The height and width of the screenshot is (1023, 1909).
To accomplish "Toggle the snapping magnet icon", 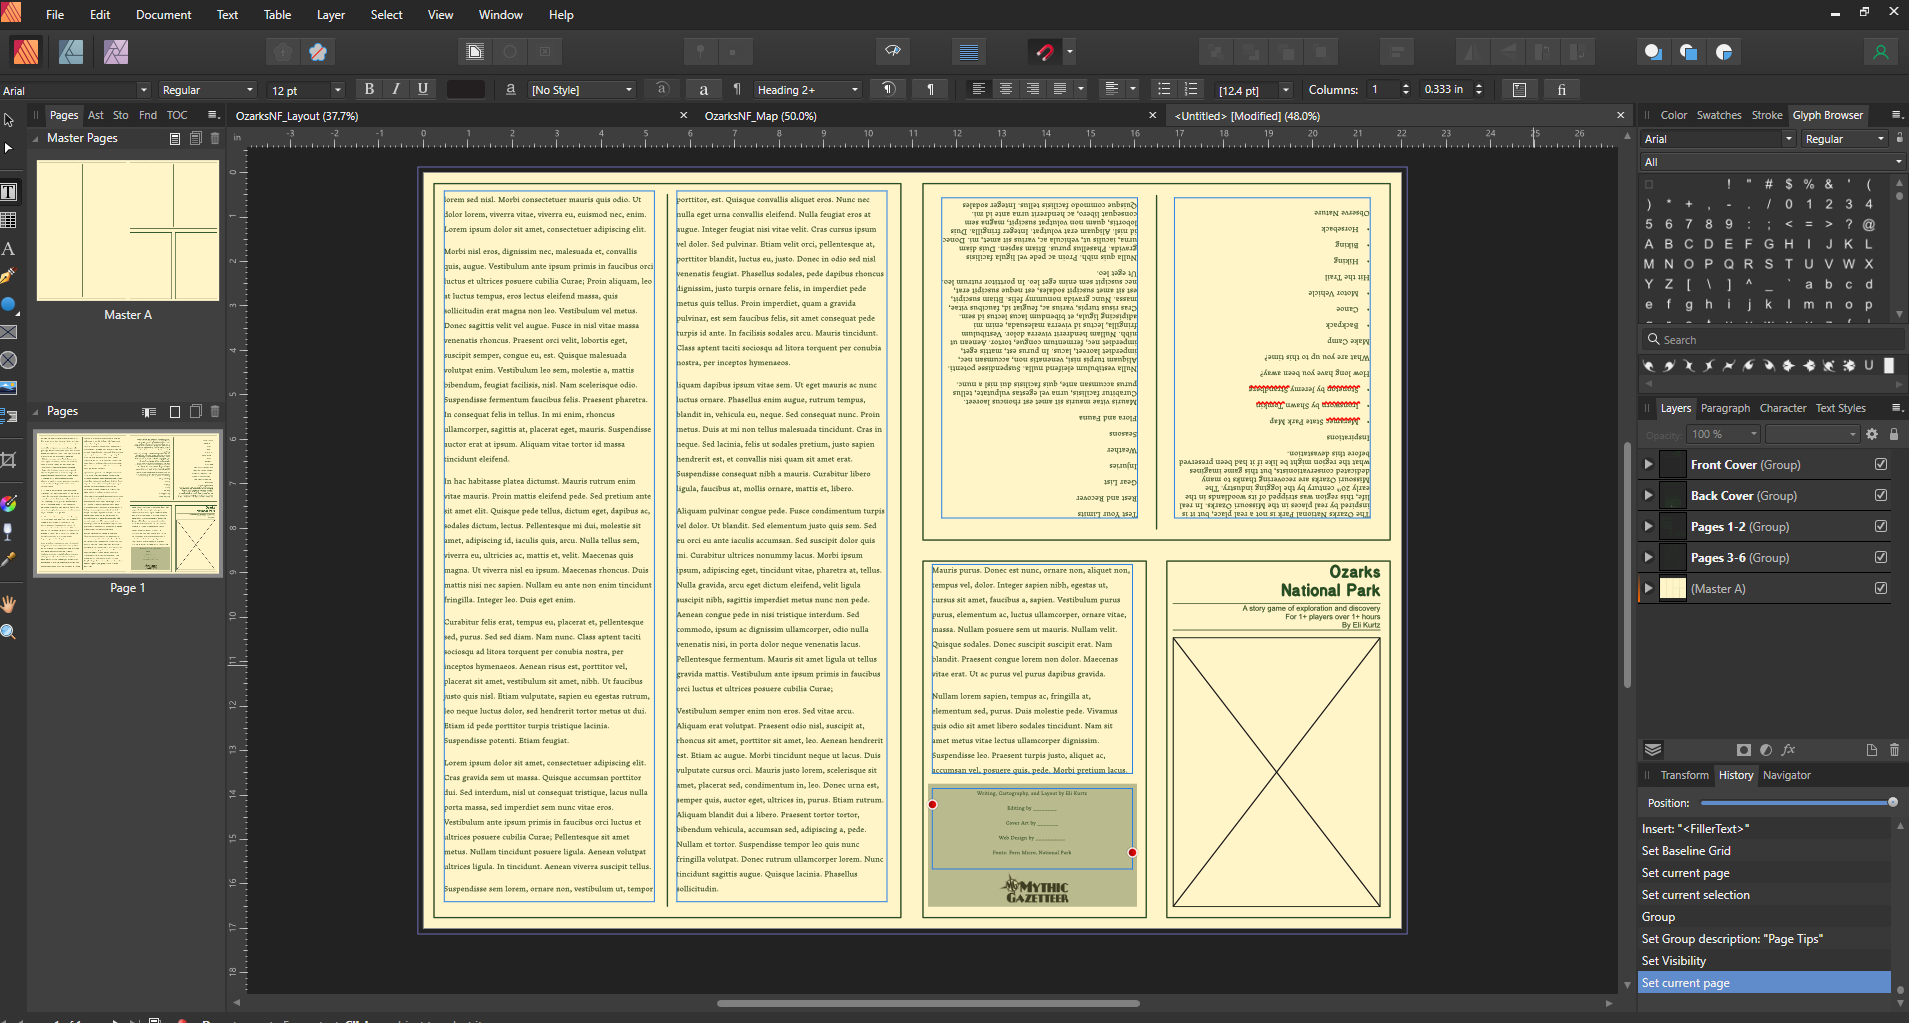I will coord(1046,51).
